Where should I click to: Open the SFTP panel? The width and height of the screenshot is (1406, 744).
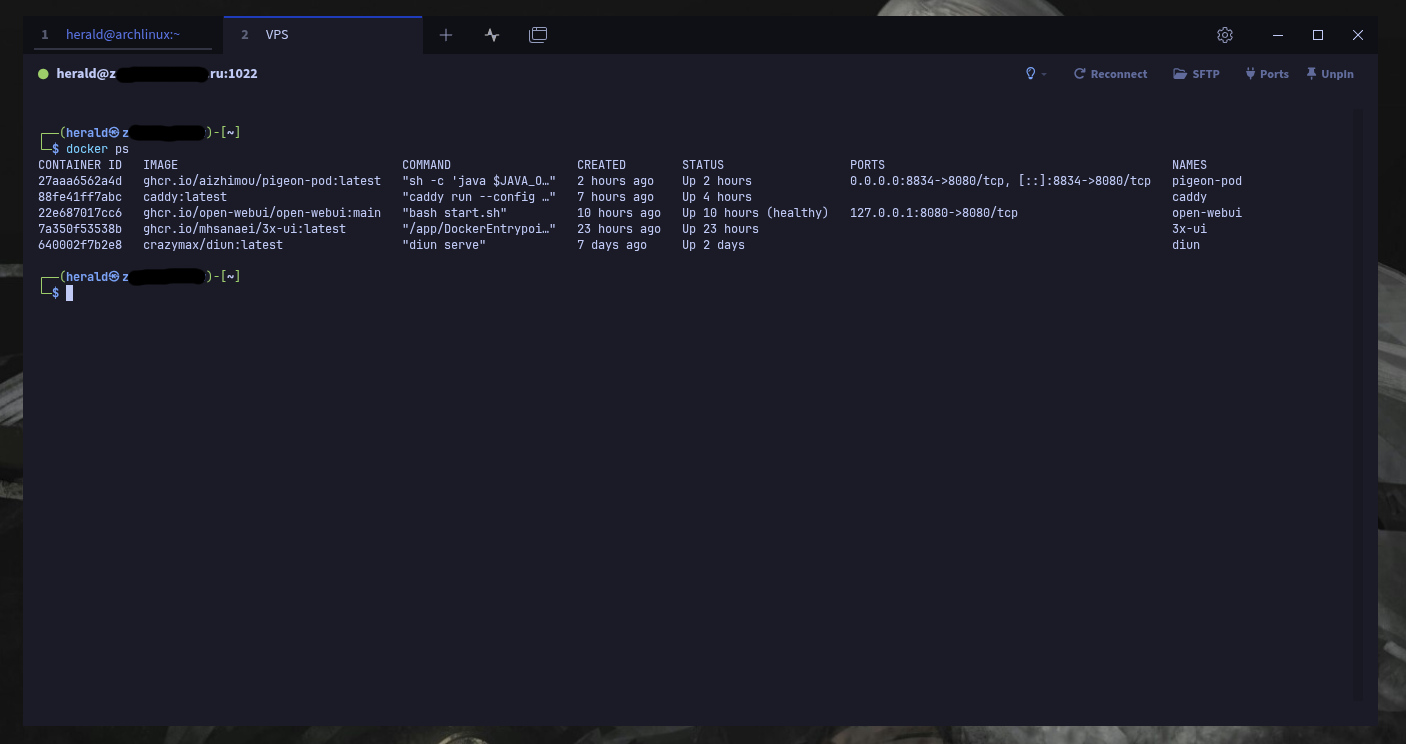point(1197,74)
